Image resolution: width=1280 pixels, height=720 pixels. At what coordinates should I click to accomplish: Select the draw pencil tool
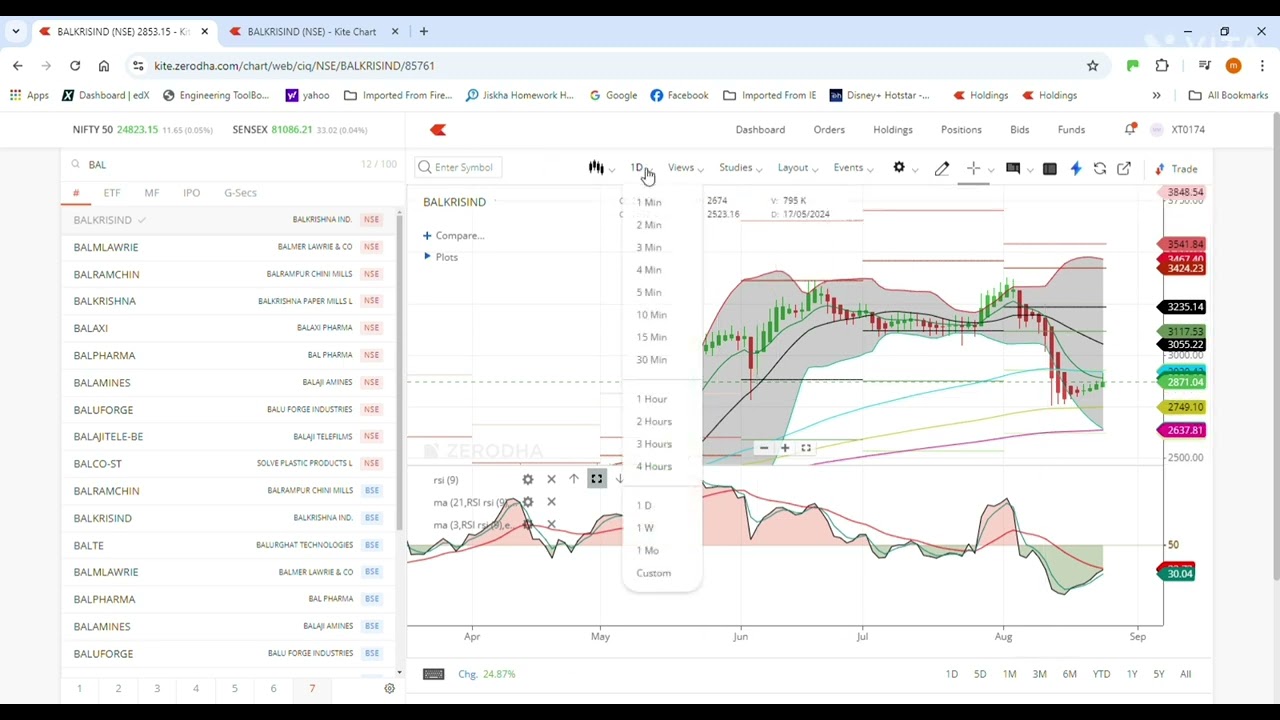pyautogui.click(x=942, y=169)
